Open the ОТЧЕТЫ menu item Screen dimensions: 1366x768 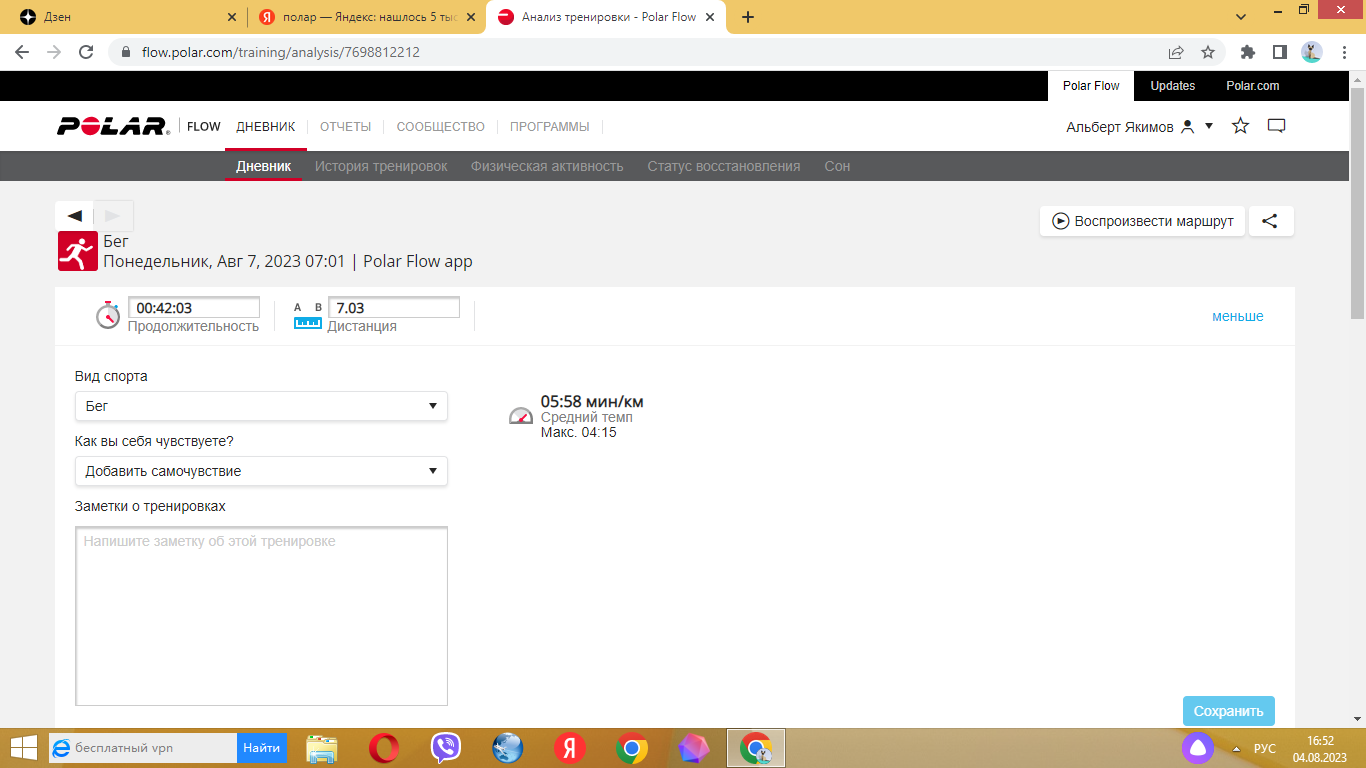tap(345, 127)
